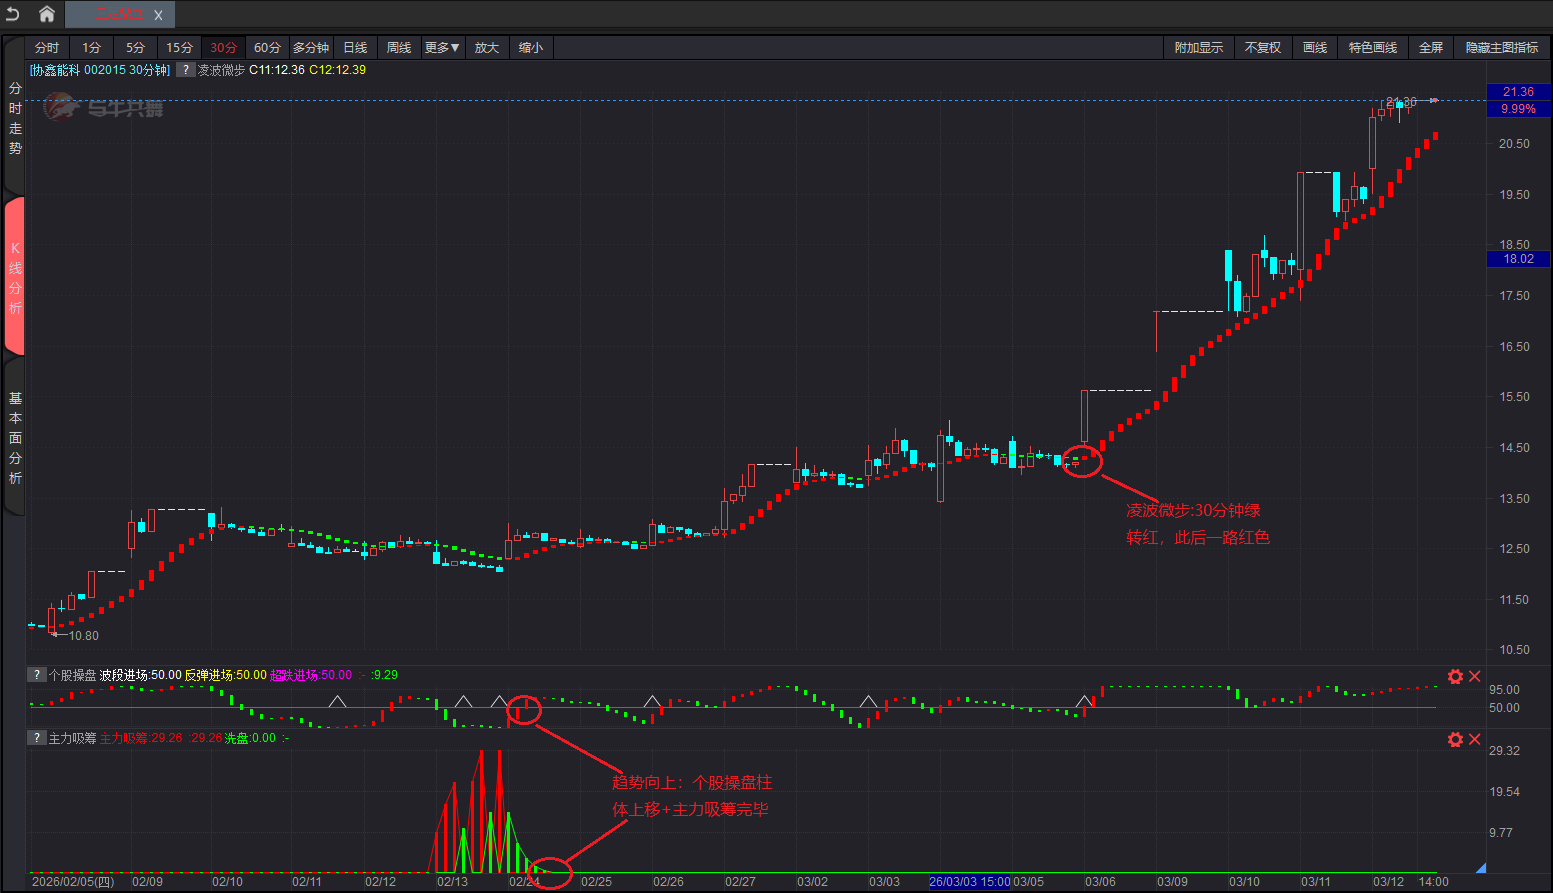Click 放大 to zoom in chart
This screenshot has height=893, width=1553.
point(487,48)
